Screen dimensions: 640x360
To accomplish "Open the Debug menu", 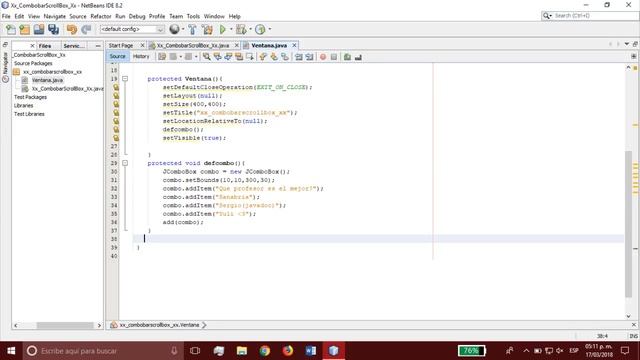I will [137, 16].
